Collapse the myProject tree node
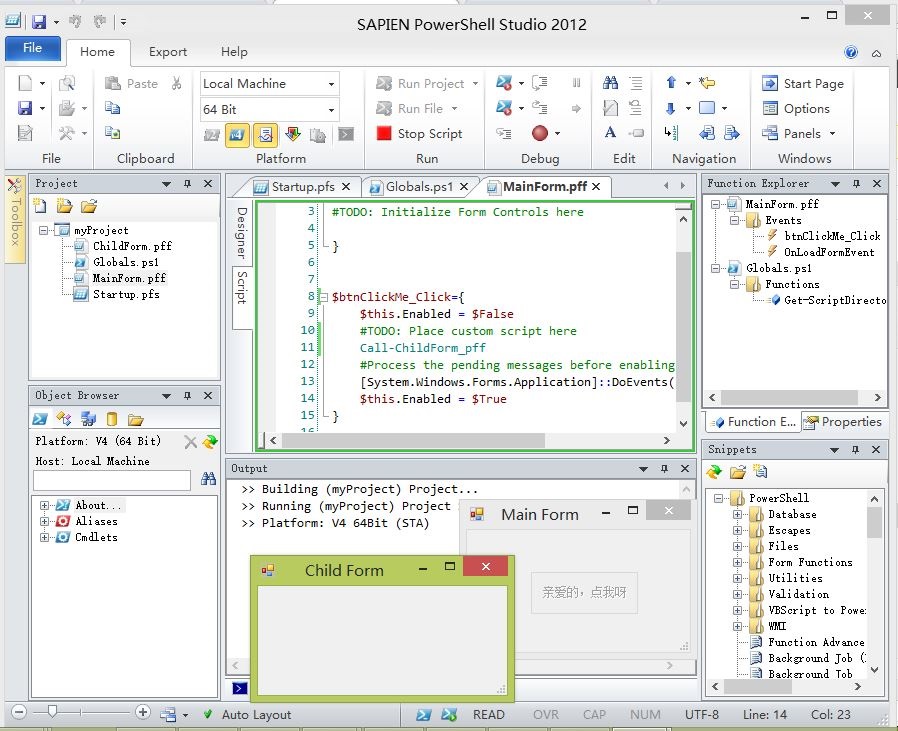This screenshot has height=731, width=898. [44, 230]
